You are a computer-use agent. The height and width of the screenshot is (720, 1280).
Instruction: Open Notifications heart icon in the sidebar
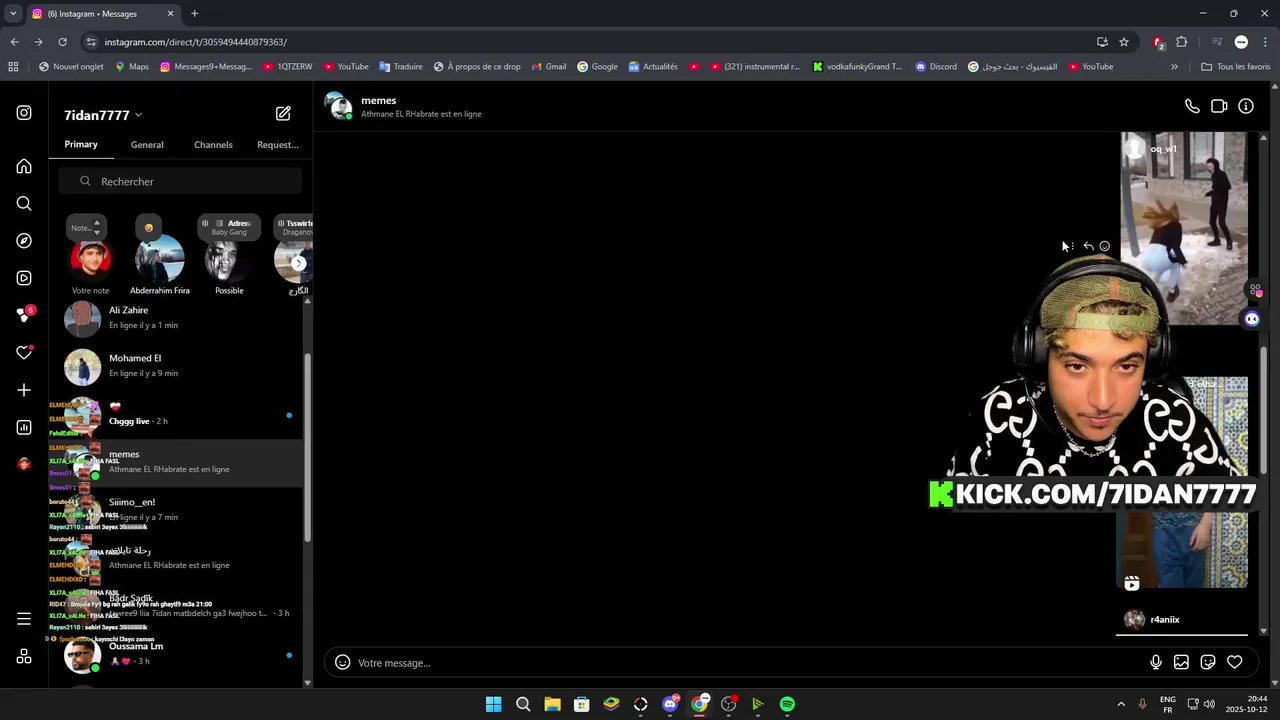tap(24, 352)
